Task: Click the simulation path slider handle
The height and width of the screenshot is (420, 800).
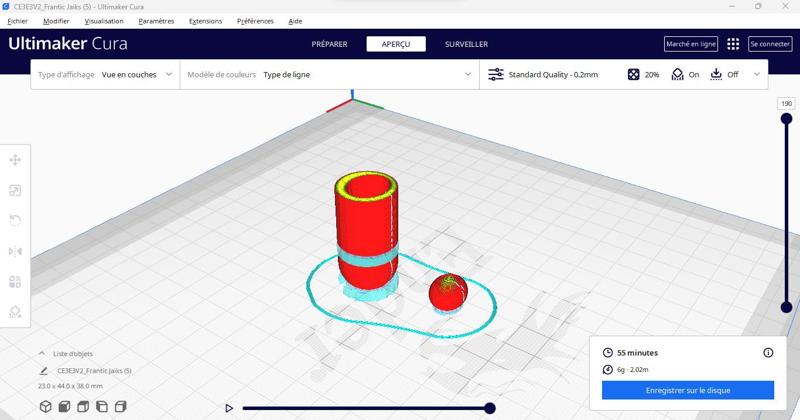Action: [490, 408]
